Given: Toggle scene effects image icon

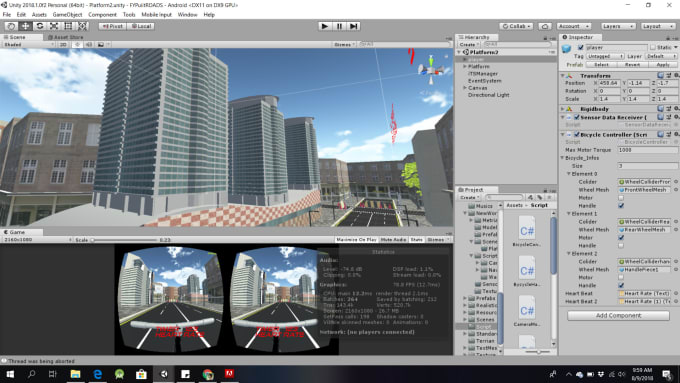Looking at the screenshot, I should point(101,44).
